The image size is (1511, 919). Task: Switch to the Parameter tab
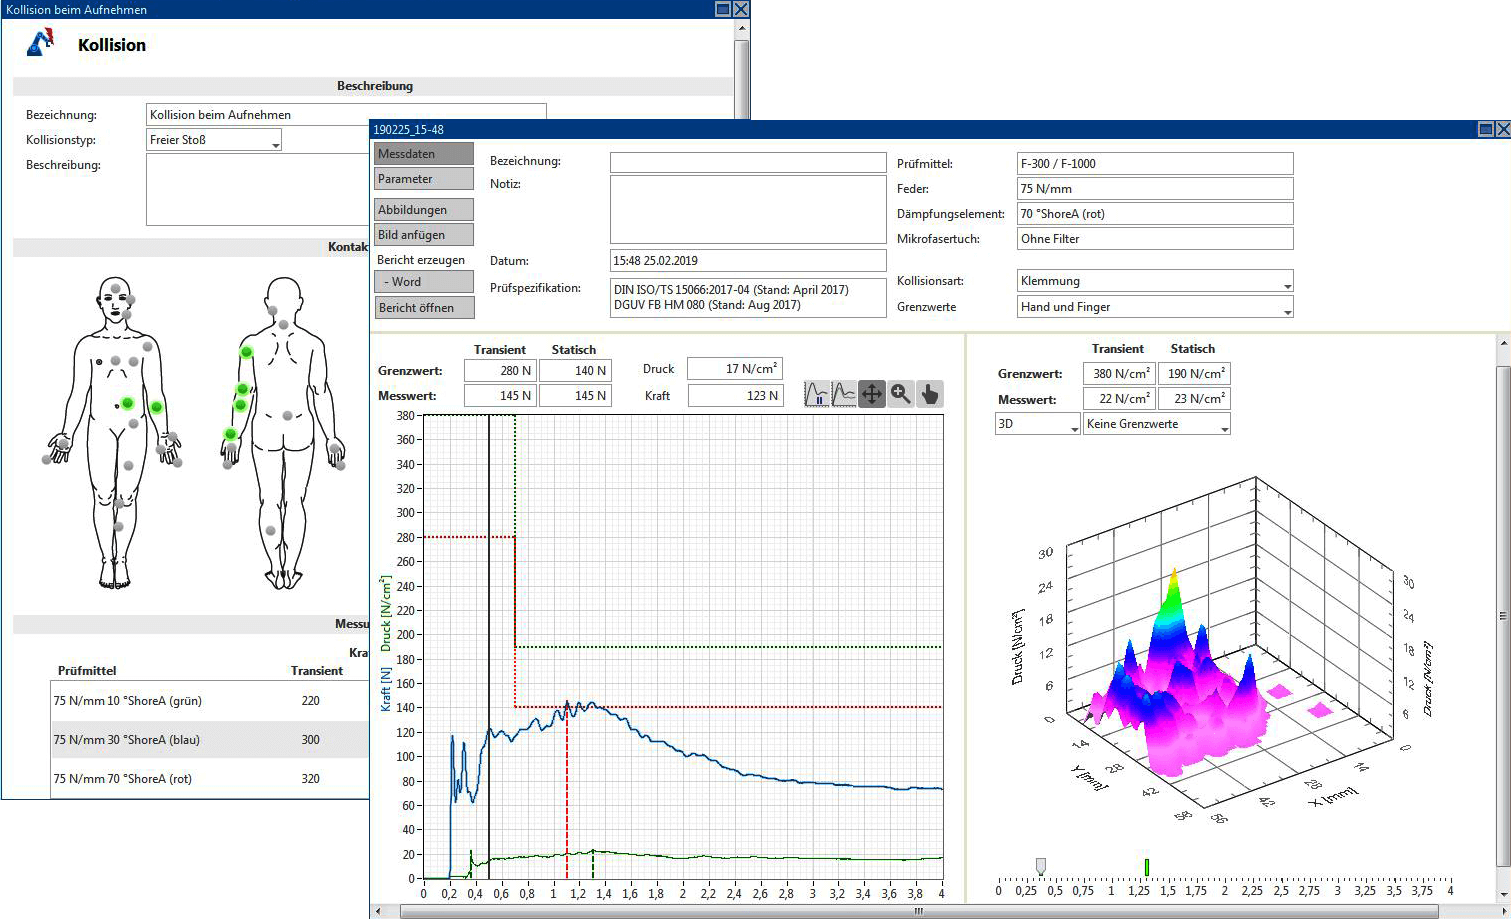424,179
